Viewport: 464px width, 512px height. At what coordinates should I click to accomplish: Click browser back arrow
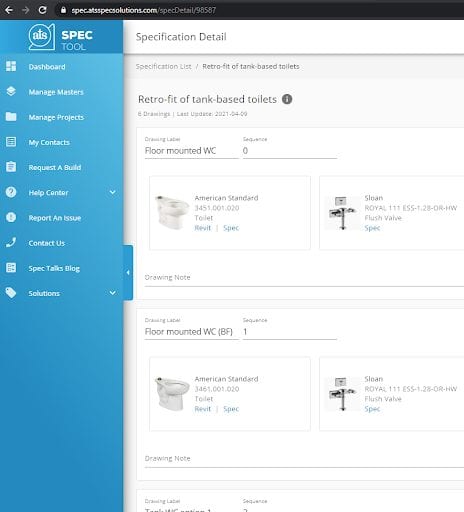click(9, 10)
